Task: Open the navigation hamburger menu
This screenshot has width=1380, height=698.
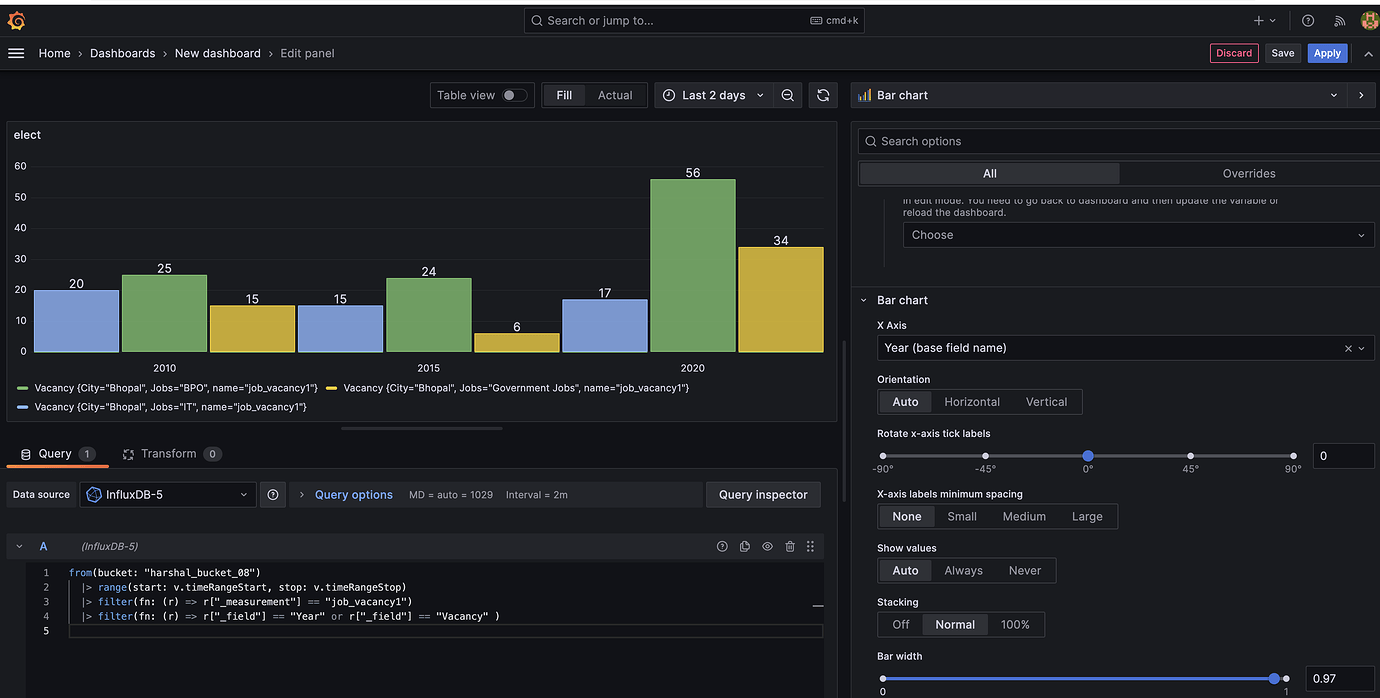Action: (x=16, y=53)
